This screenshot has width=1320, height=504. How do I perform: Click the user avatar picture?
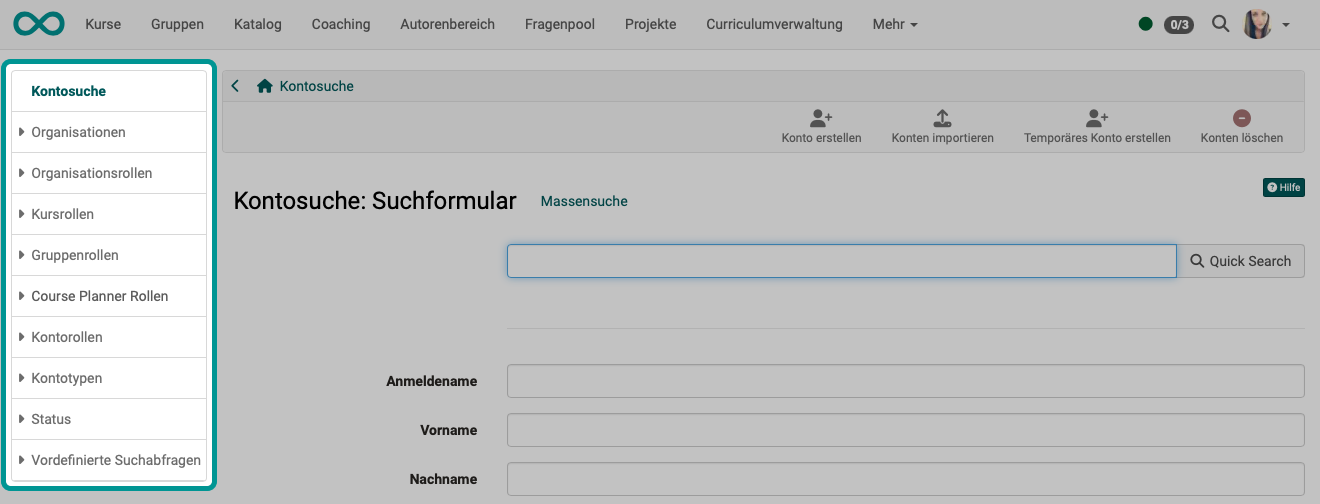point(1257,24)
